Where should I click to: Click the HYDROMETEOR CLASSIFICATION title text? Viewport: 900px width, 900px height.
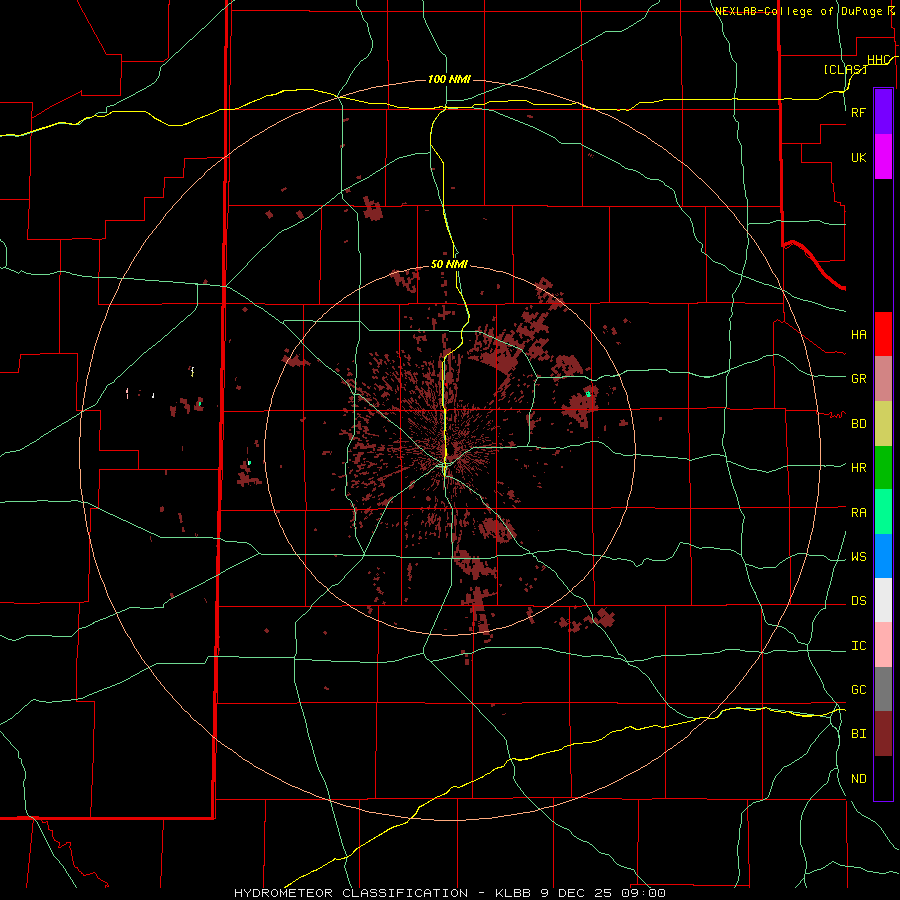351,893
